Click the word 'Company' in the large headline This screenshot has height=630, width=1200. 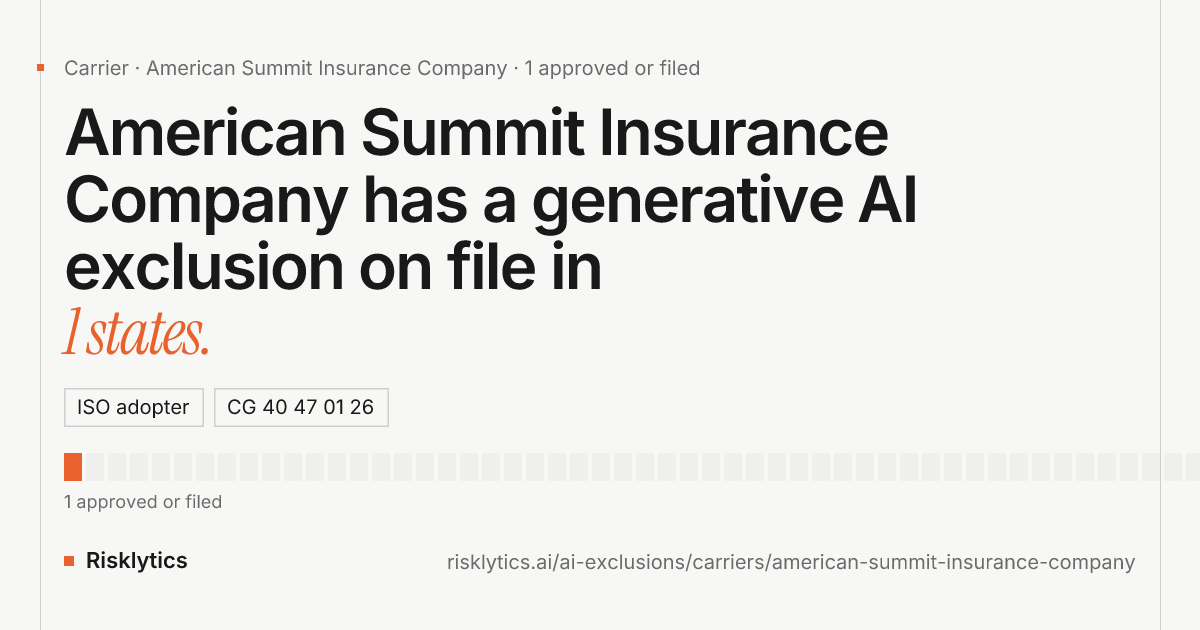[x=205, y=200]
